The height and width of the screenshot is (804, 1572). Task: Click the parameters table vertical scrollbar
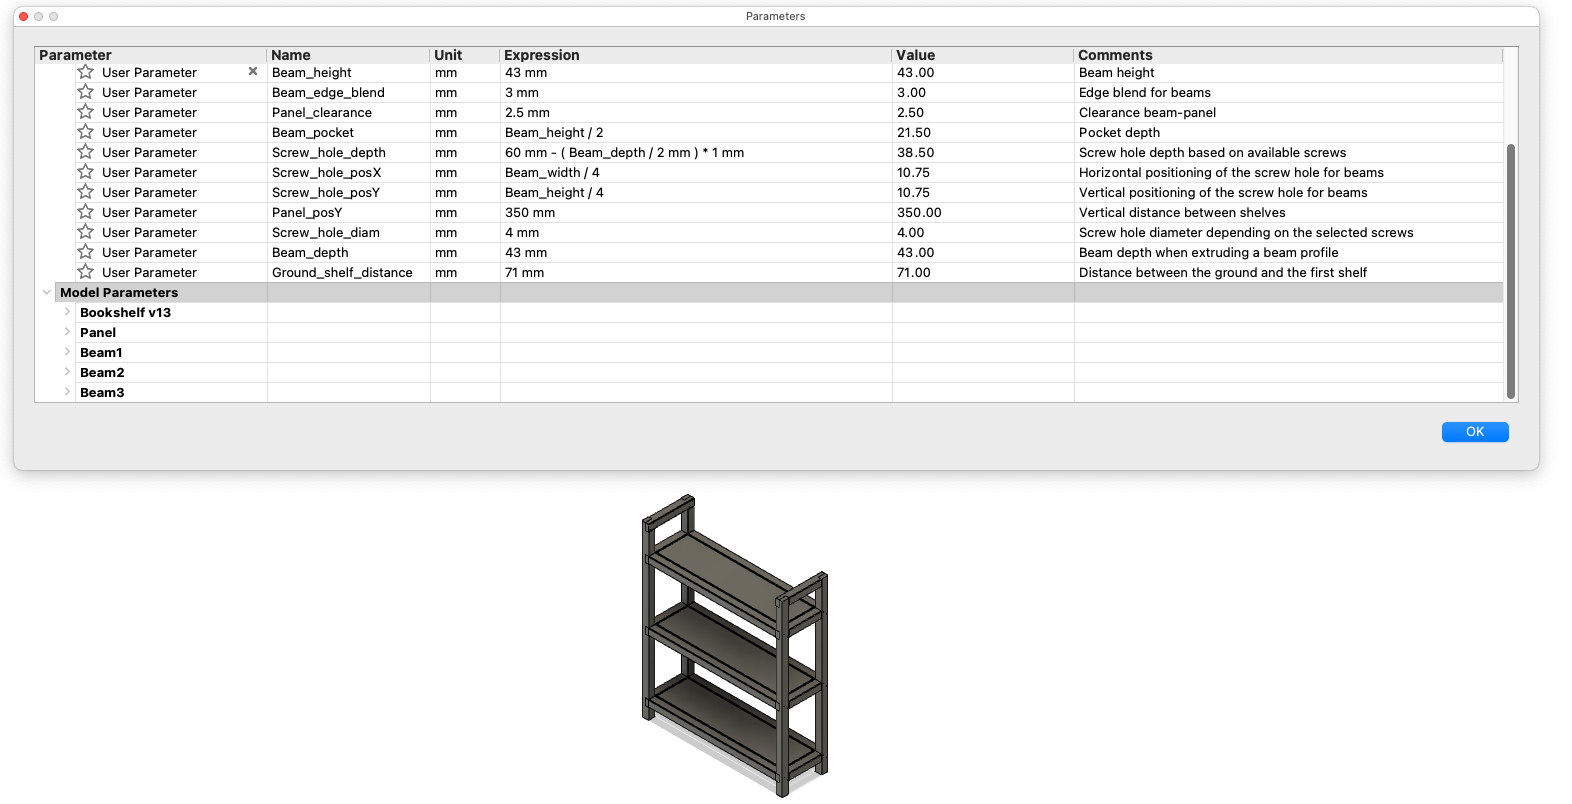click(1510, 271)
